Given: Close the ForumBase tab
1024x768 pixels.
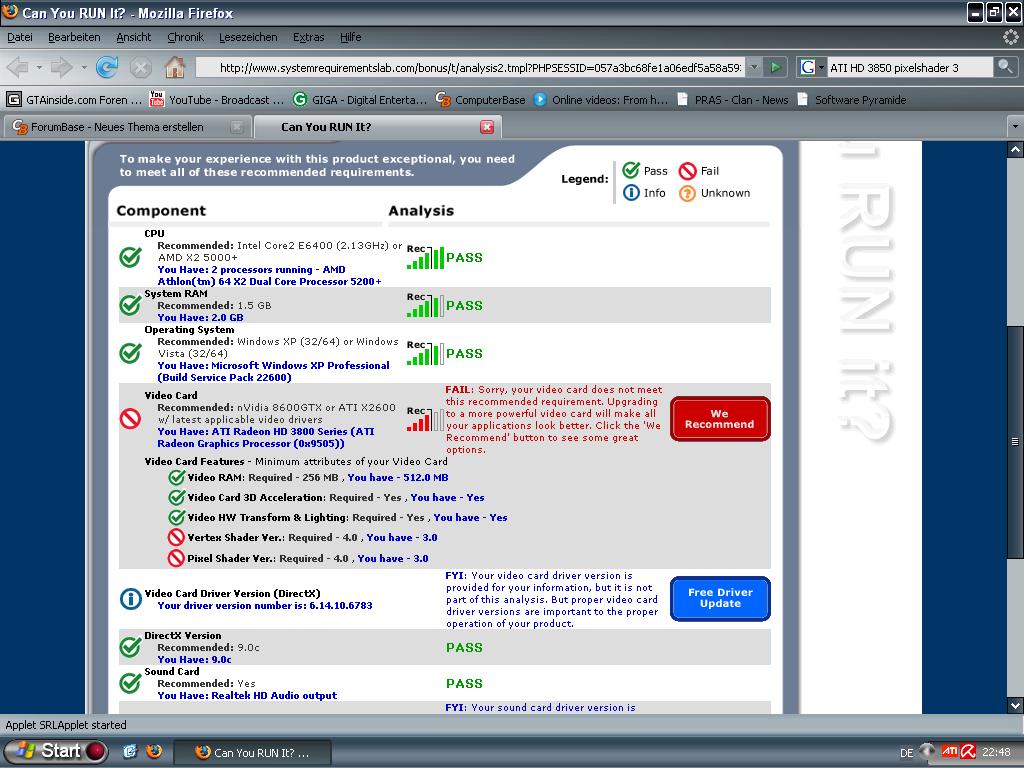Looking at the screenshot, I should (x=237, y=127).
